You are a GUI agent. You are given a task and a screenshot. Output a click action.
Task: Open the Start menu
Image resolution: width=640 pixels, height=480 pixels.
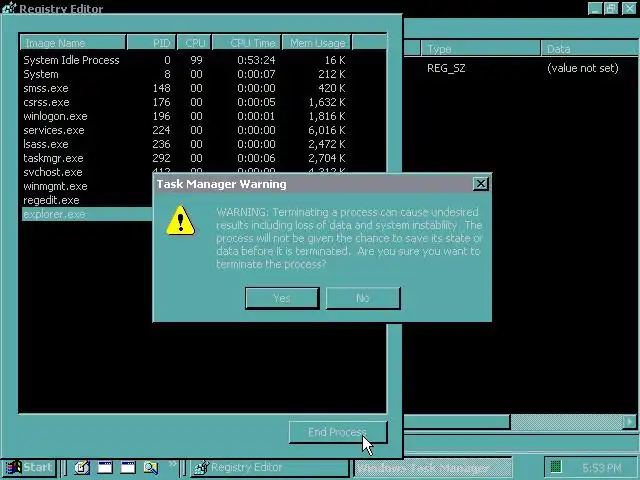pos(29,467)
